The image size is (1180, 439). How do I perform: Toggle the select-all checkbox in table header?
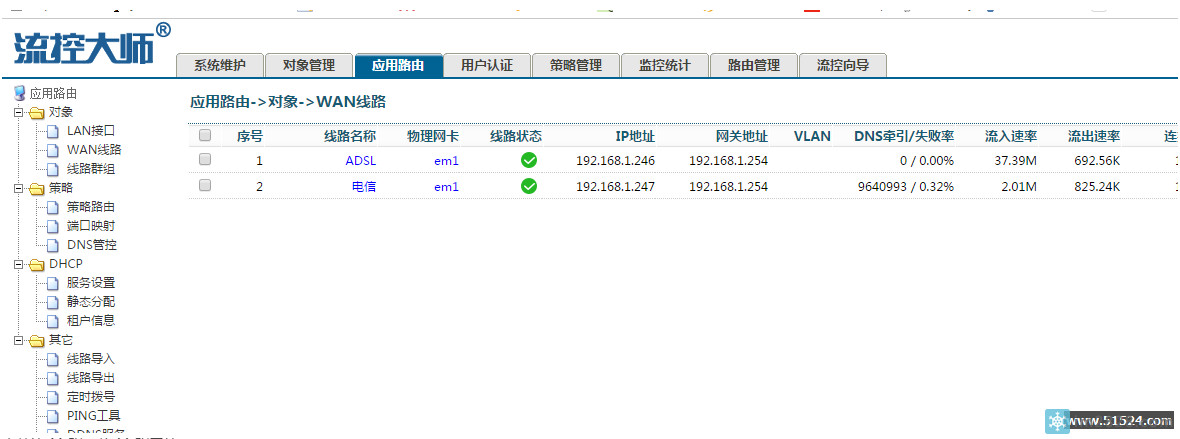205,136
